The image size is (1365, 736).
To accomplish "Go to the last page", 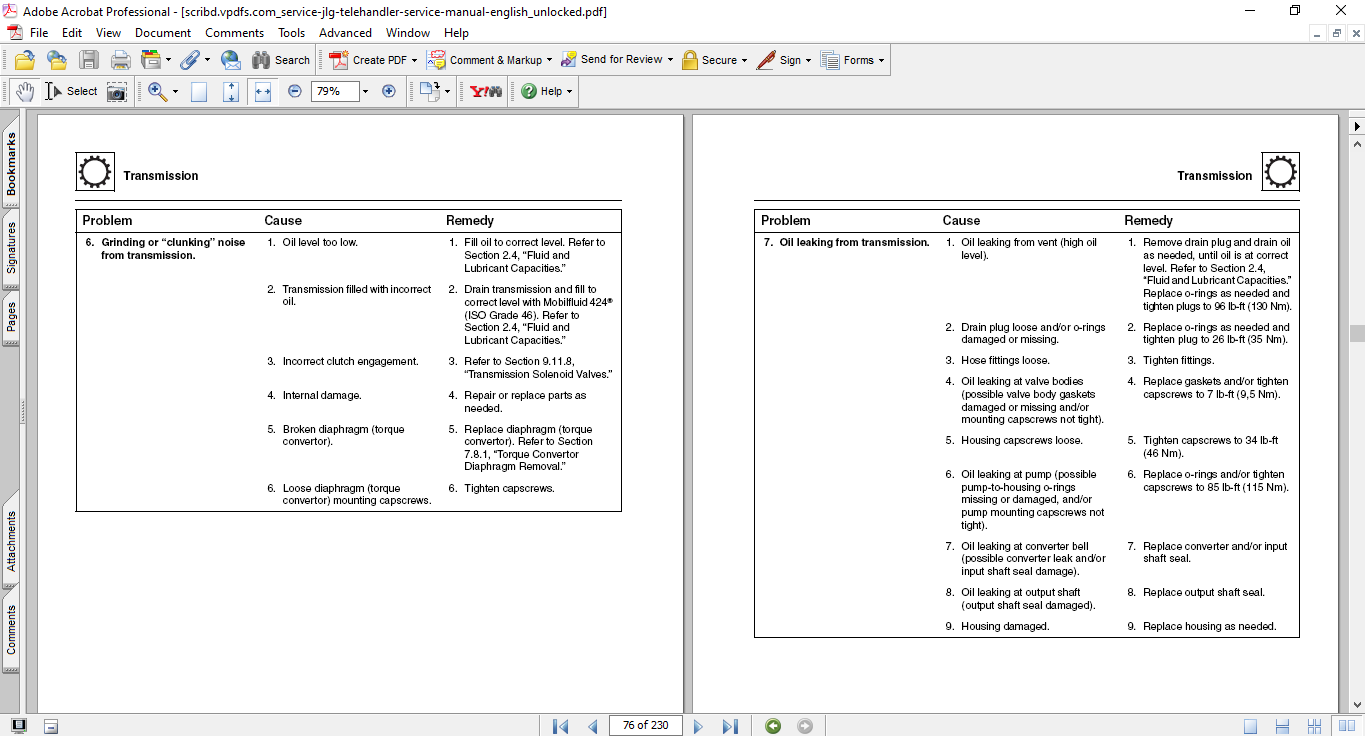I will click(x=730, y=726).
